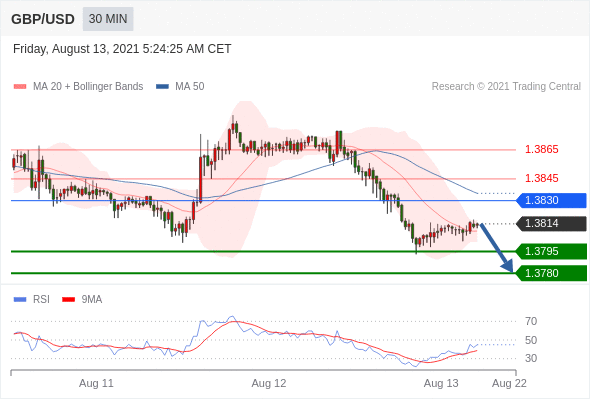Select the GBP/USD pair title
Viewport: 590px width, 400px height.
(x=43, y=19)
